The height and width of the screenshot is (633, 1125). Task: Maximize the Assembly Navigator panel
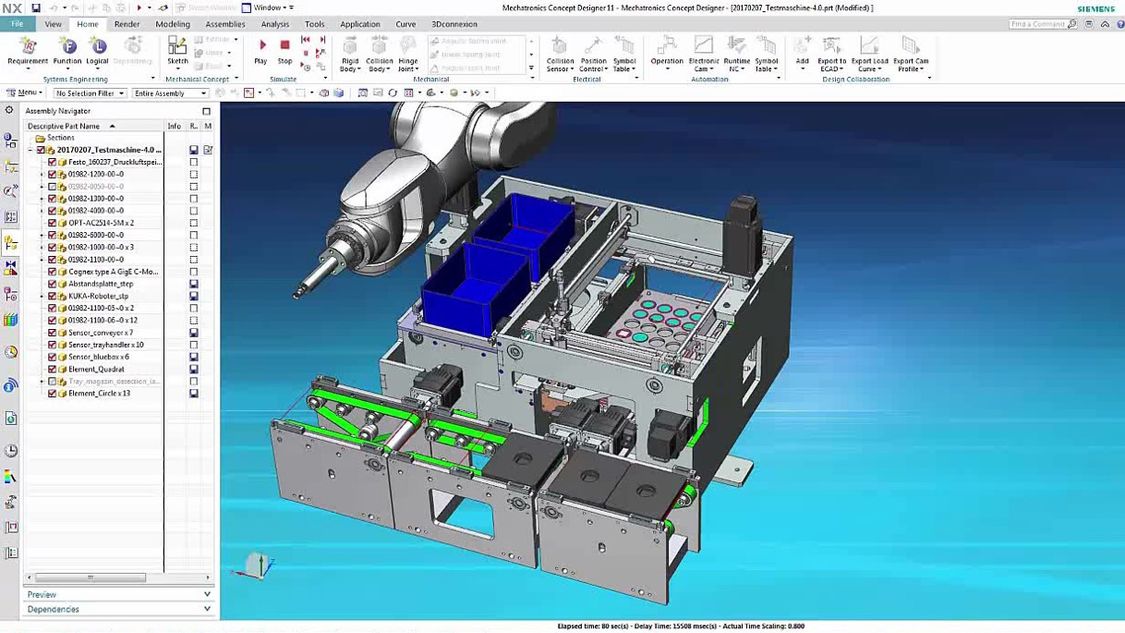[207, 111]
